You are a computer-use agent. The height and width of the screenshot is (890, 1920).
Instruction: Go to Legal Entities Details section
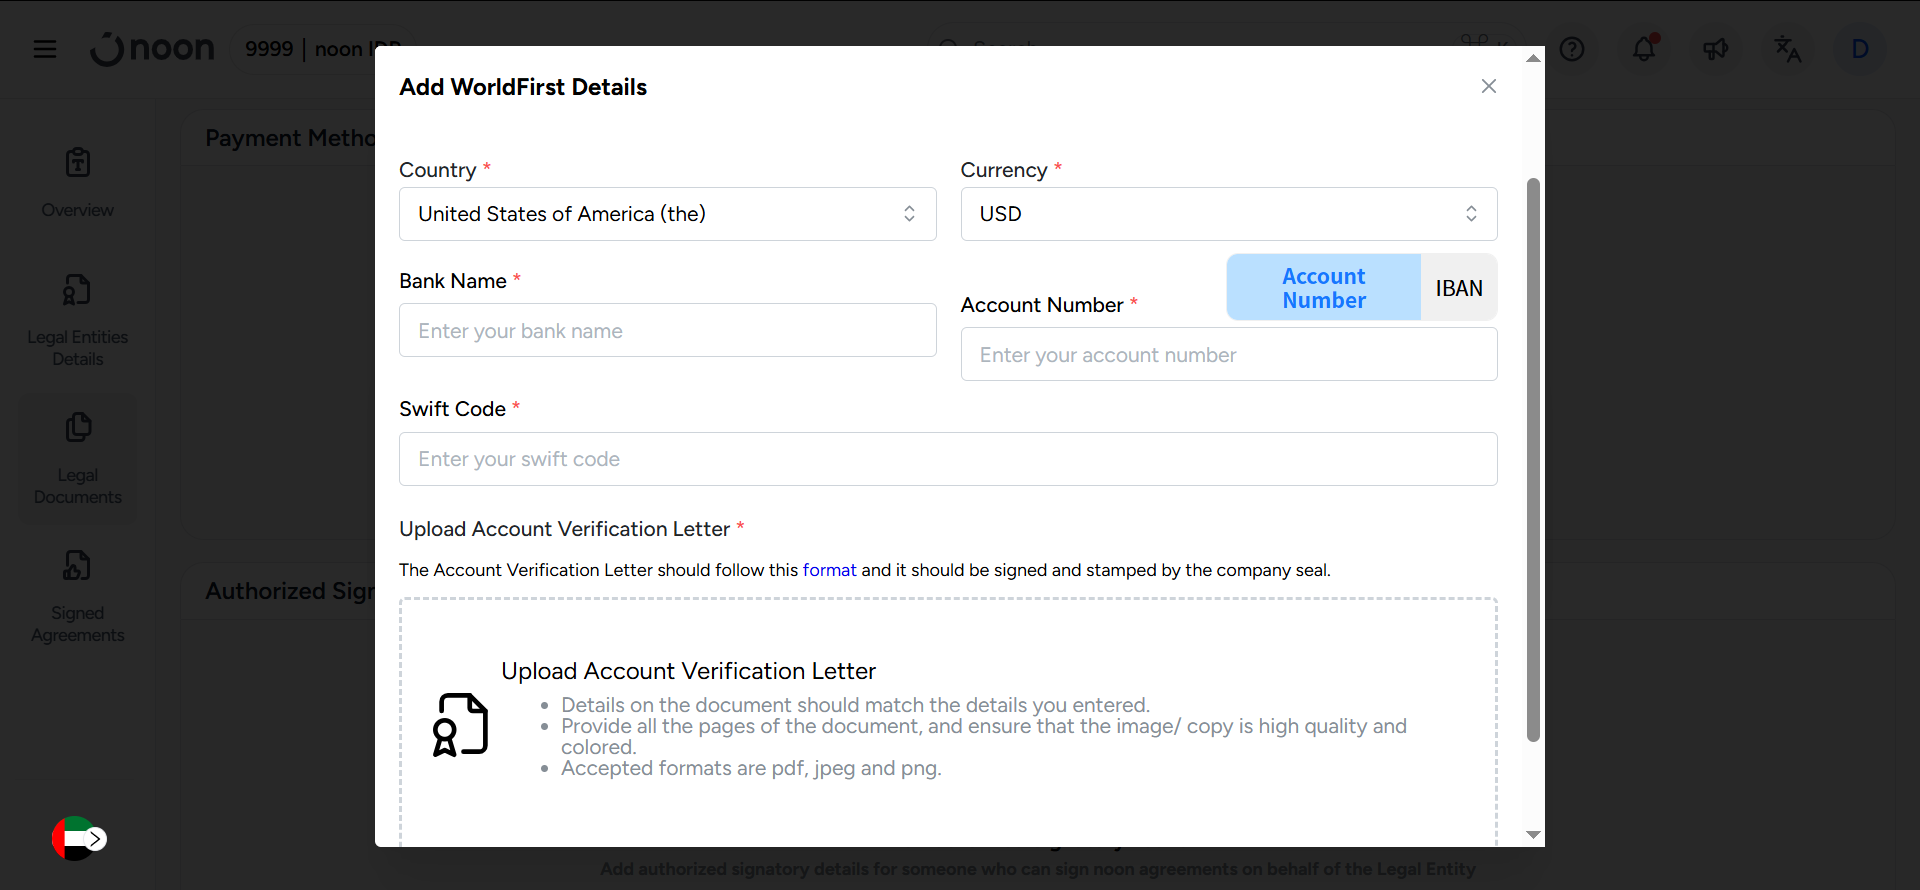click(78, 320)
